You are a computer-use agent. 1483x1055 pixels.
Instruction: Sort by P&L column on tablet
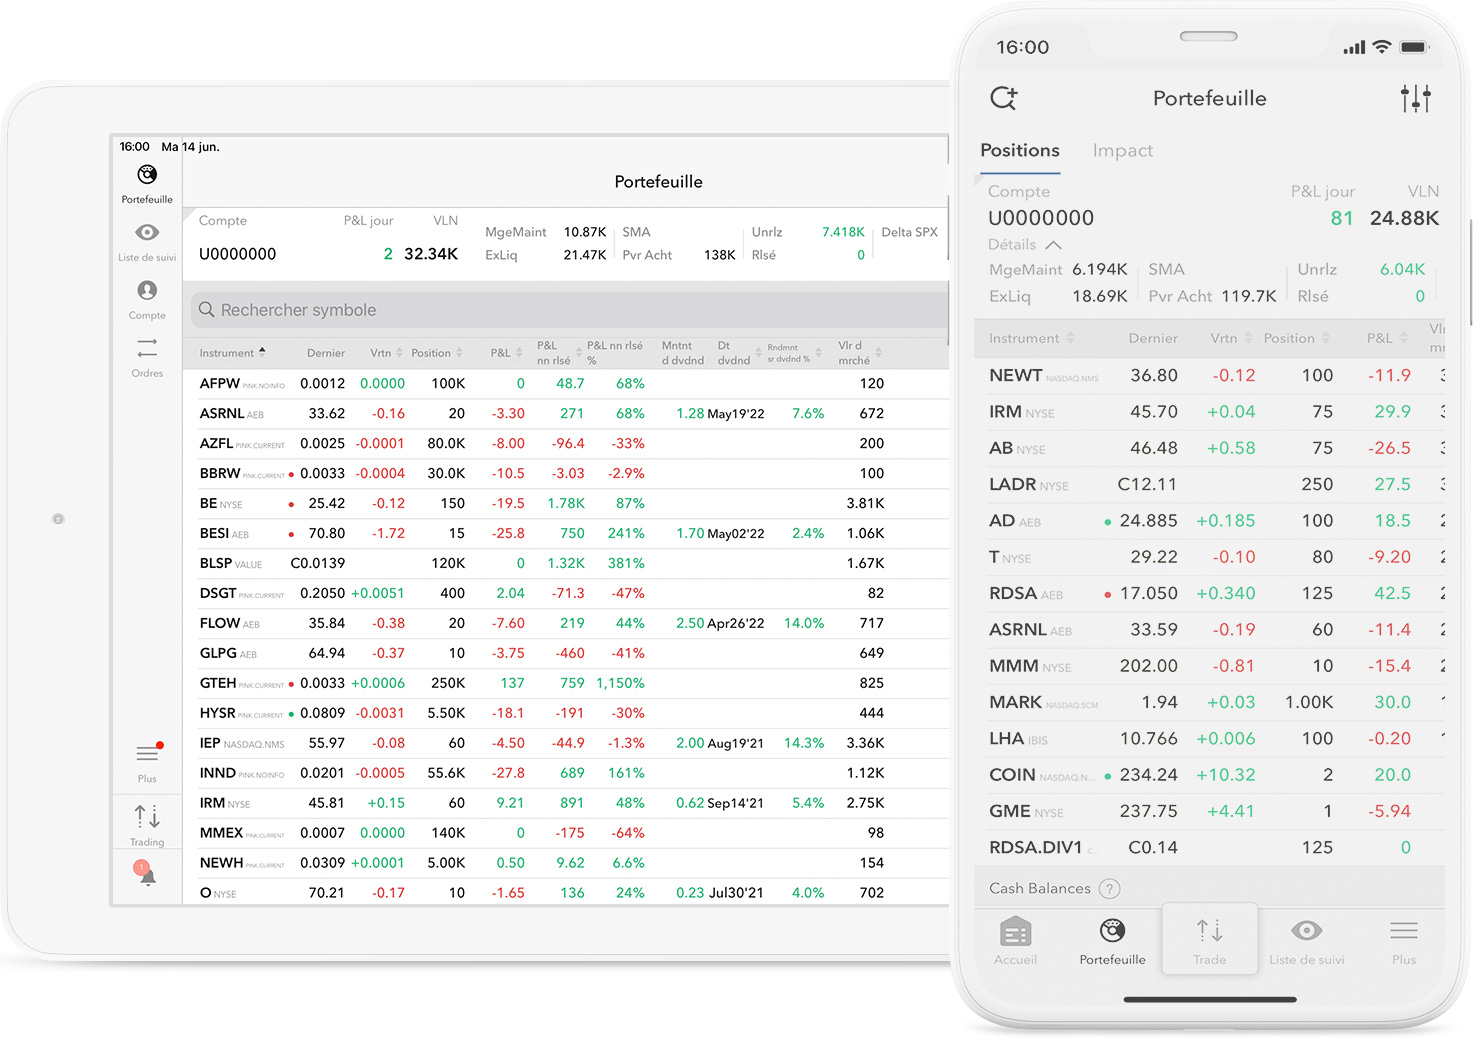tap(506, 353)
